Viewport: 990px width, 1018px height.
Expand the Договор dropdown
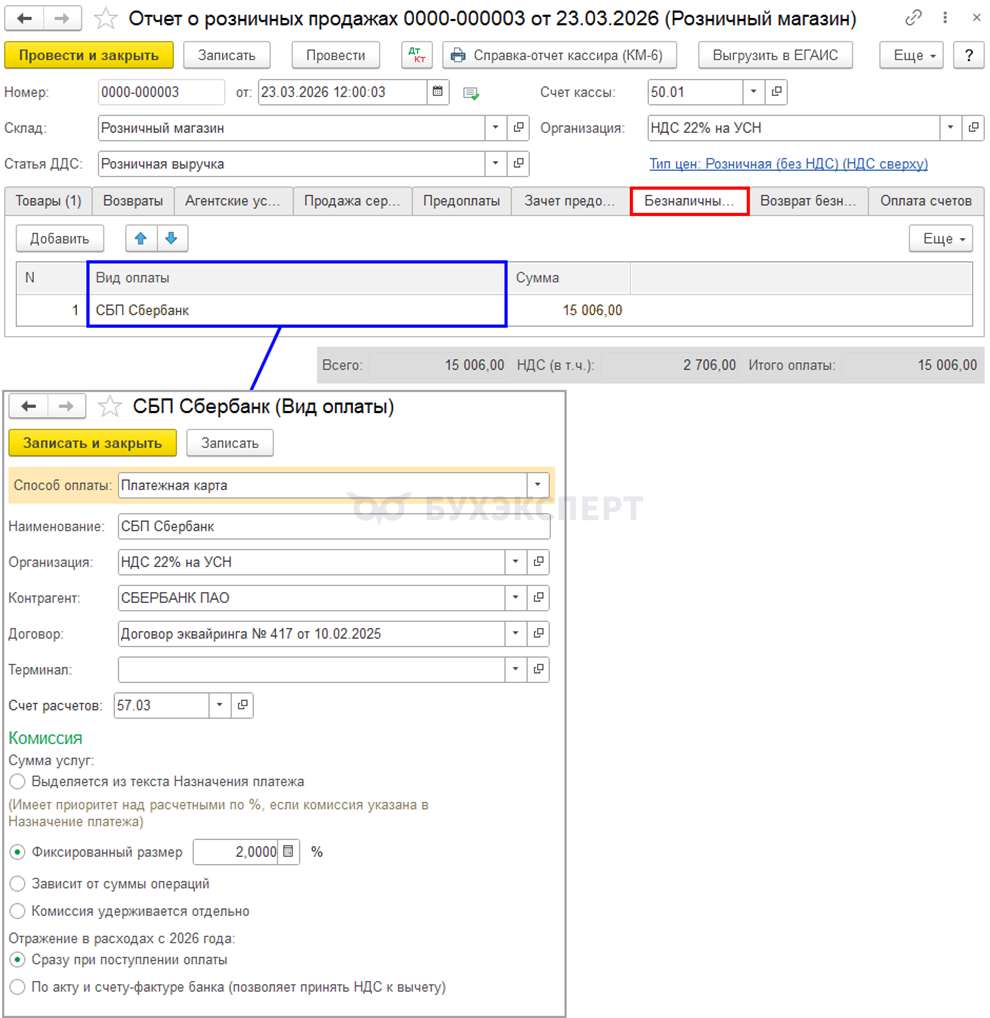(515, 633)
